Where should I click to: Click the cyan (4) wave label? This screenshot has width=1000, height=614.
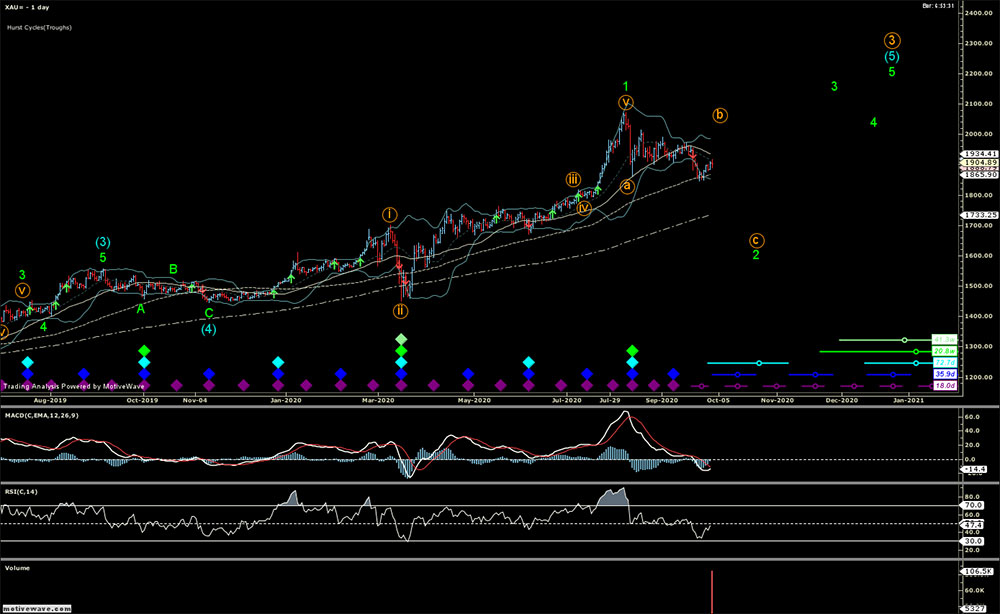coord(208,328)
